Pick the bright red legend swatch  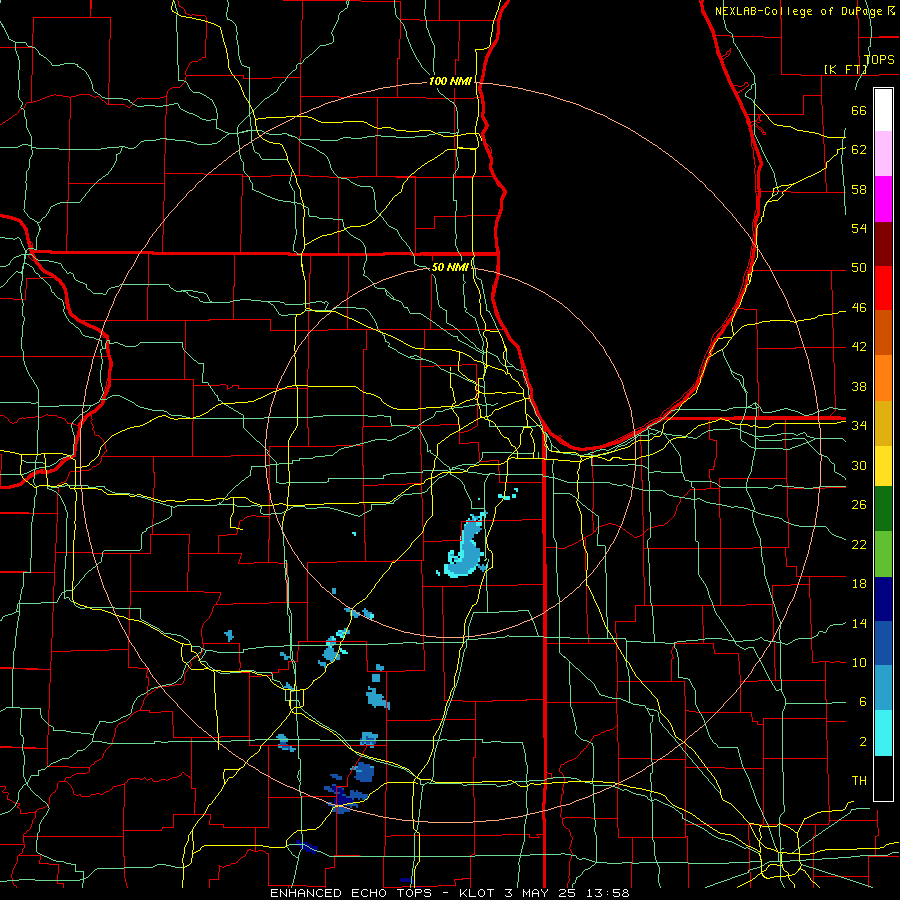(883, 288)
